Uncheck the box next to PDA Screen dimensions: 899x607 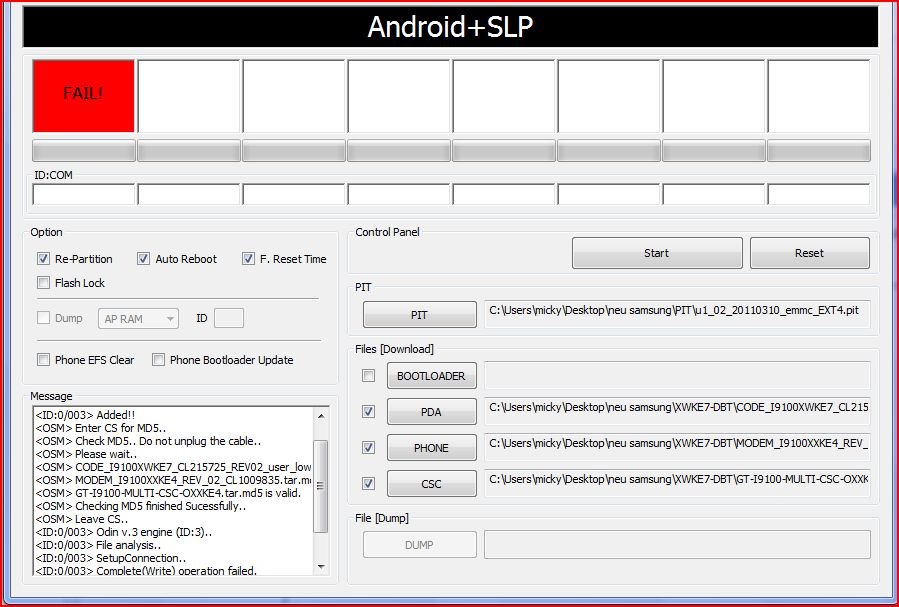(x=369, y=412)
